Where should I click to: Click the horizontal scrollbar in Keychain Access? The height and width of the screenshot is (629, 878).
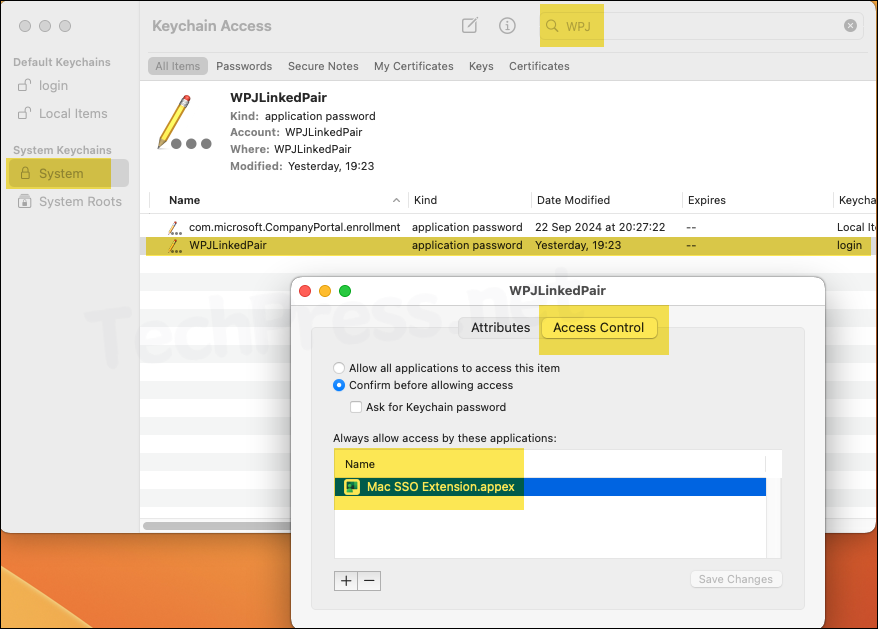click(x=217, y=526)
